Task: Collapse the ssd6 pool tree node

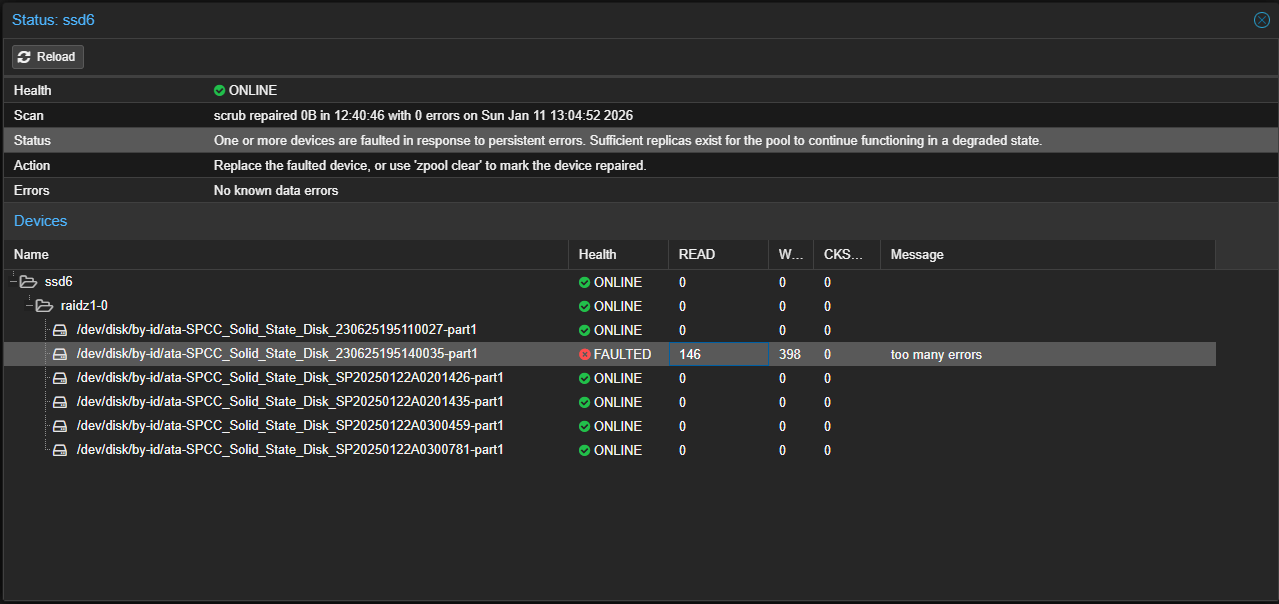Action: pos(12,282)
